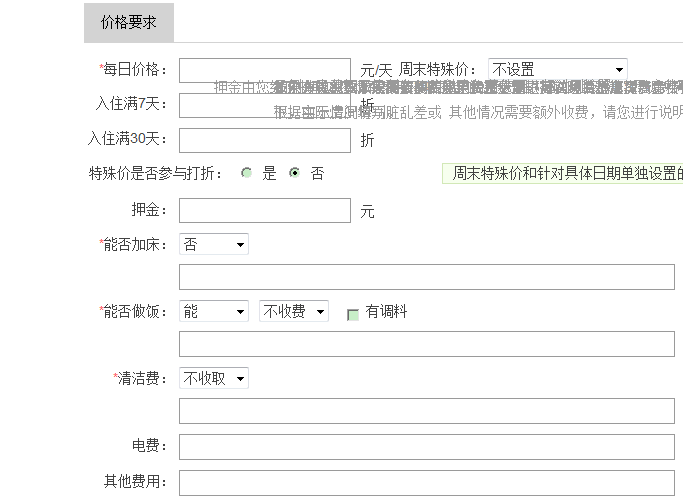Click the 每日价格 input field
683x499 pixels.
[x=265, y=71]
